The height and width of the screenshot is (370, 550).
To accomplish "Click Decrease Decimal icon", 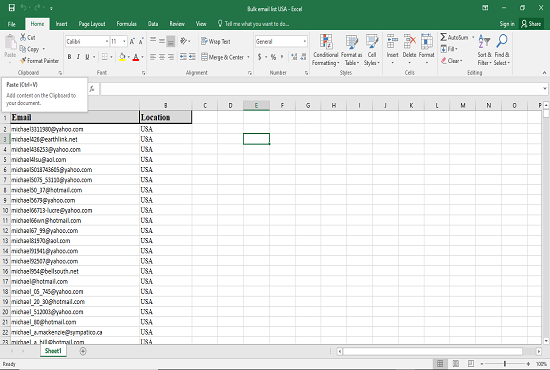I will pyautogui.click(x=303, y=57).
